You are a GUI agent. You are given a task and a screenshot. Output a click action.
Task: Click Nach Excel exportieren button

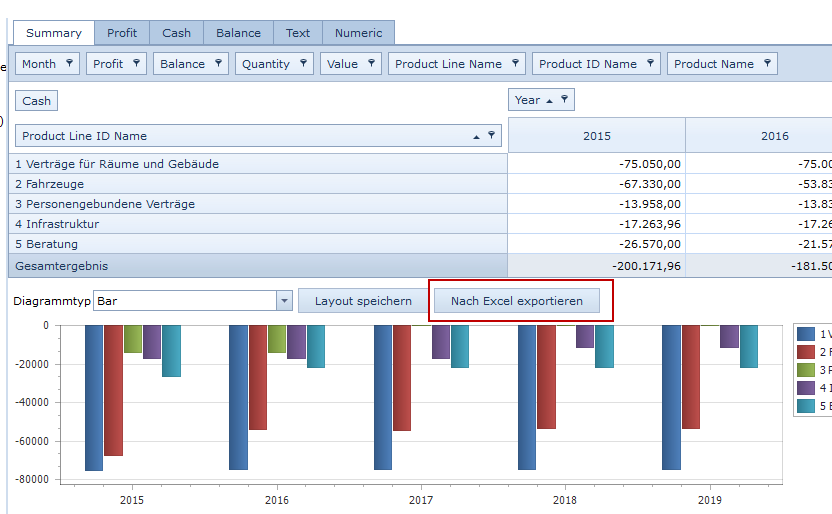(x=516, y=301)
